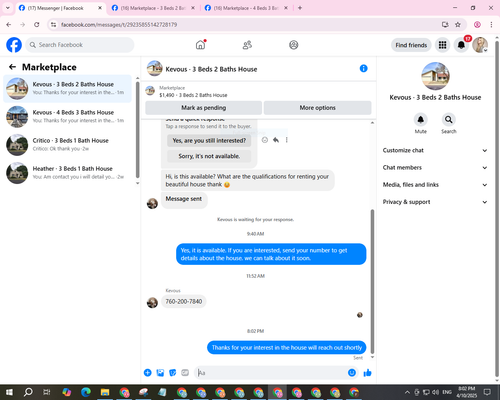The width and height of the screenshot is (500, 400).
Task: Open the account profile picture menu
Action: tap(480, 45)
